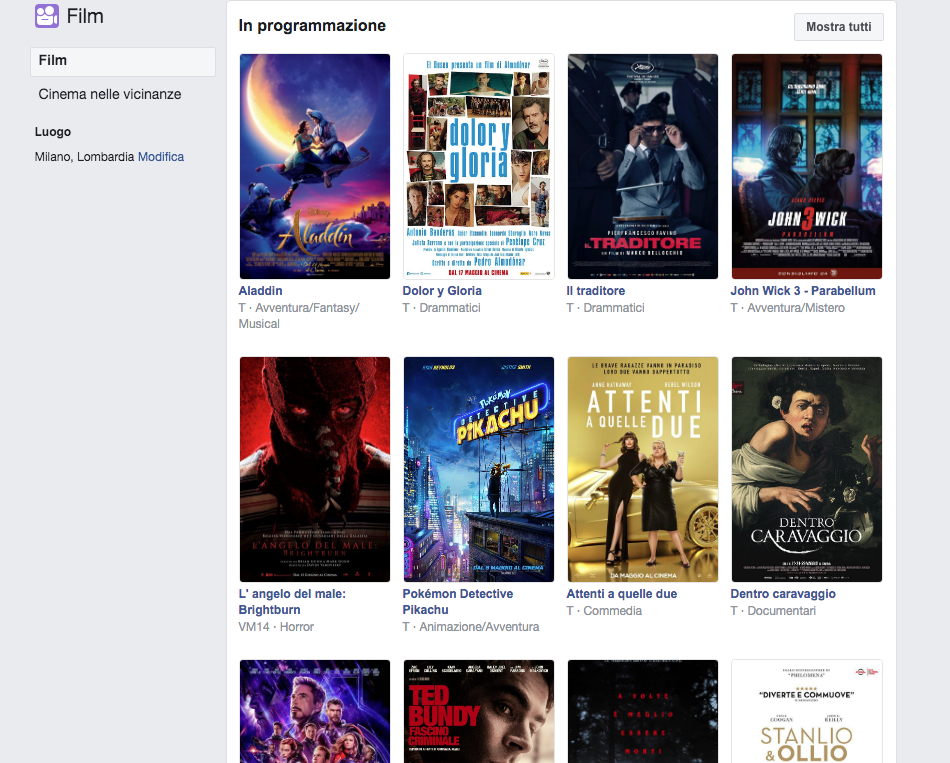The width and height of the screenshot is (950, 763).
Task: Click the 'Luogo' label
Action: click(53, 132)
